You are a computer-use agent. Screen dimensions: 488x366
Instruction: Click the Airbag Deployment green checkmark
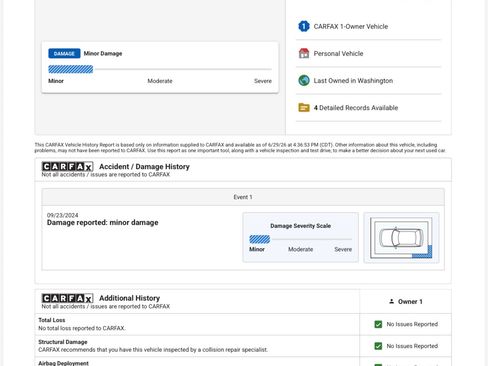click(x=378, y=365)
